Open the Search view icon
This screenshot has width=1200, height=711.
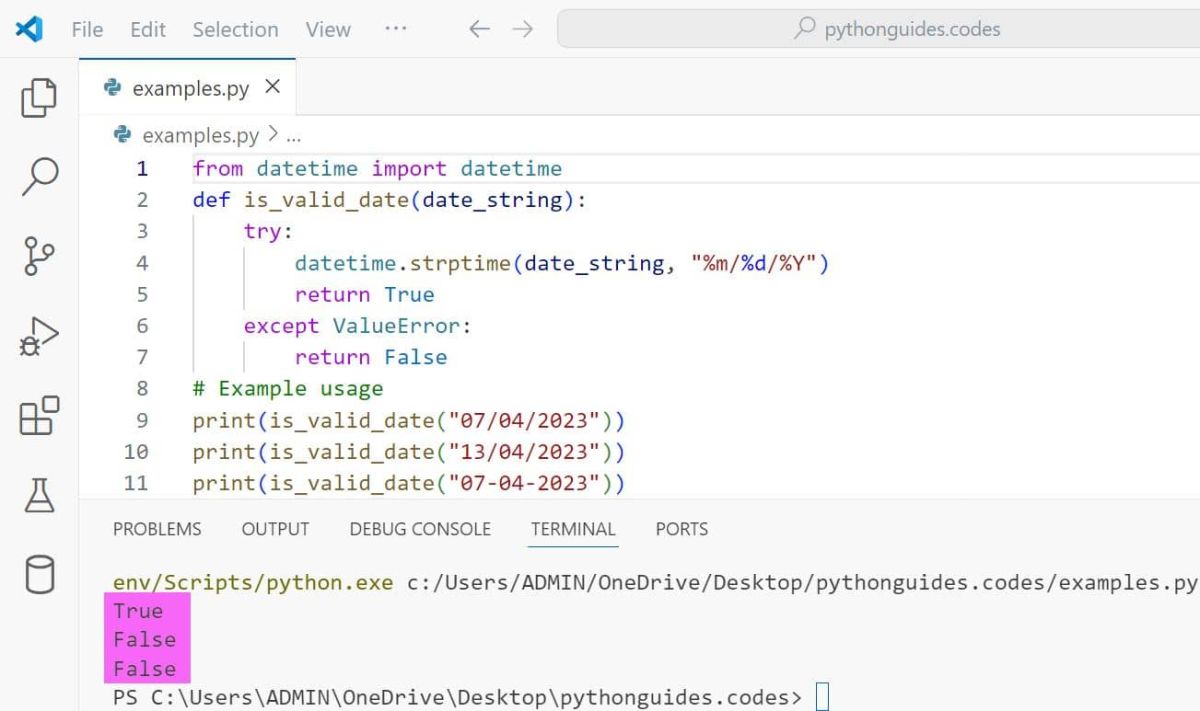point(39,176)
